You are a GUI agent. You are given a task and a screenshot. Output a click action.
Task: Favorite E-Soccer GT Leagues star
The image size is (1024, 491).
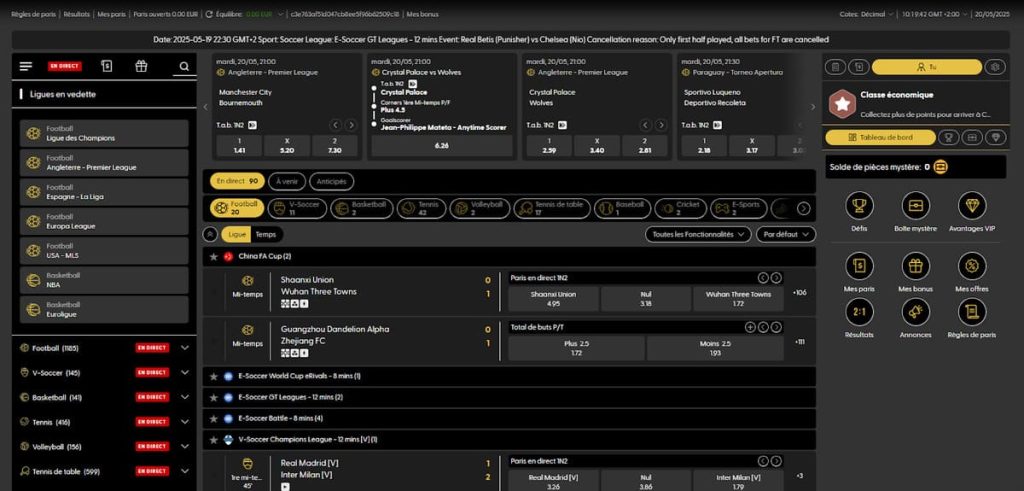pyautogui.click(x=214, y=397)
